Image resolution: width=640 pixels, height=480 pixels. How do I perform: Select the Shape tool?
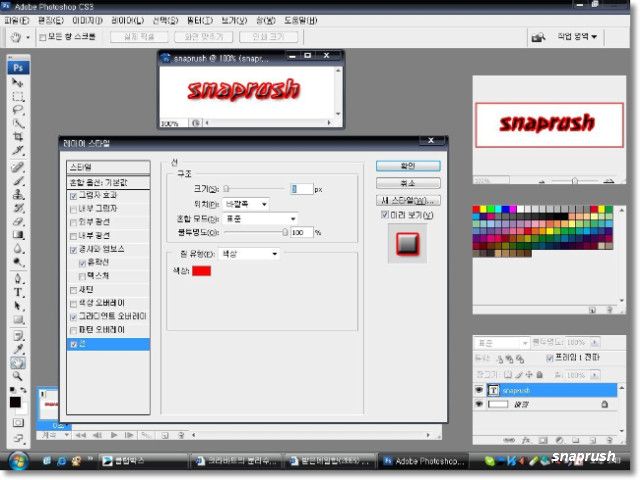click(x=18, y=319)
